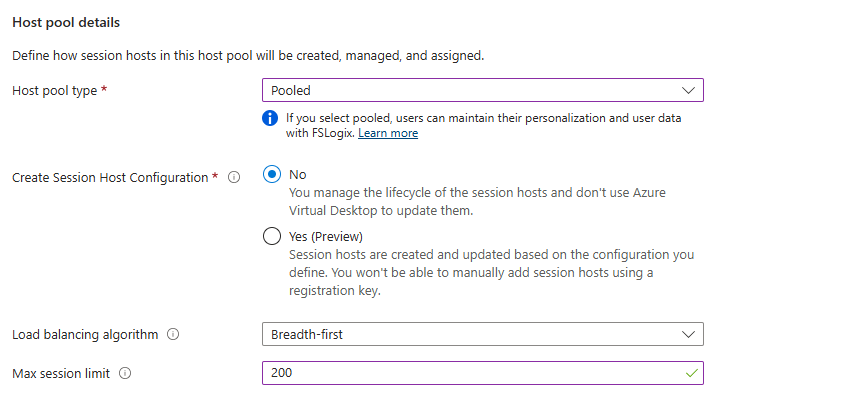The image size is (847, 417).
Task: Select the No radio button
Action: coord(271,174)
